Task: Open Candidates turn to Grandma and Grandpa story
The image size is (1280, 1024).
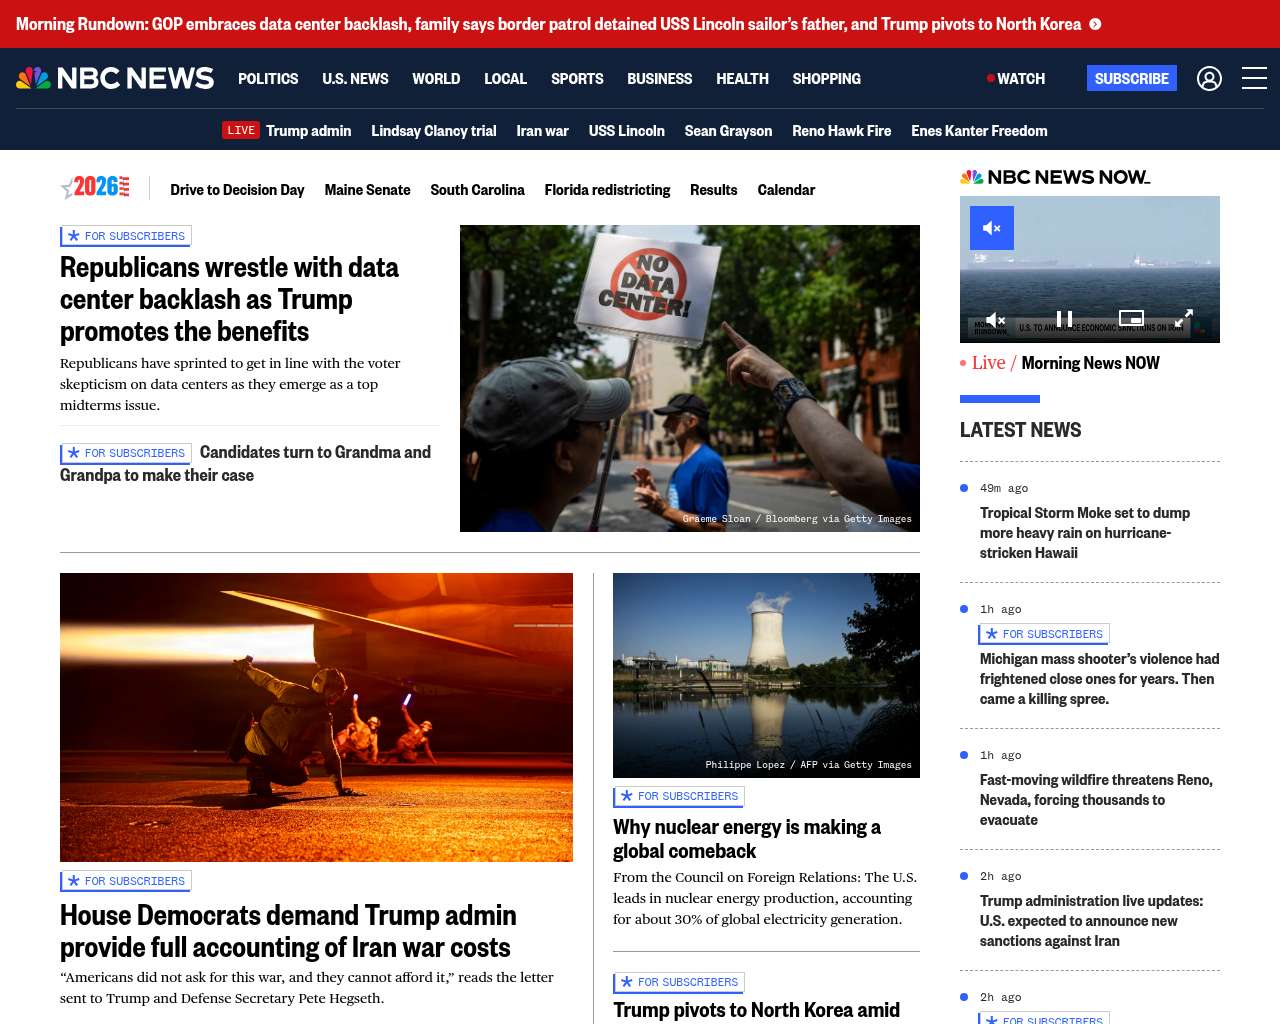Action: (x=245, y=464)
